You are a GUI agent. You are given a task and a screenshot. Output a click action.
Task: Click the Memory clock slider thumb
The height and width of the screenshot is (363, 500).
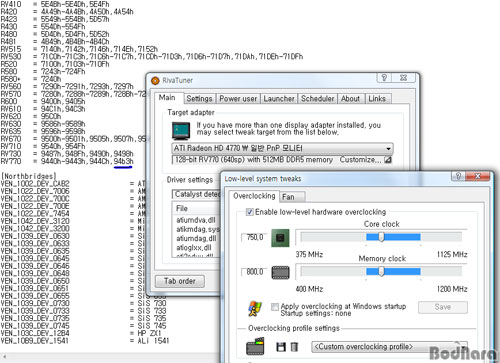coord(381,271)
